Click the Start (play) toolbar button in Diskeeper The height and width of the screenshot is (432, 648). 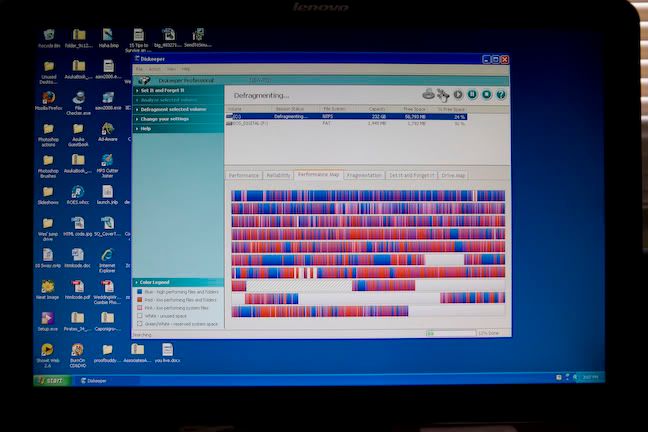[458, 95]
